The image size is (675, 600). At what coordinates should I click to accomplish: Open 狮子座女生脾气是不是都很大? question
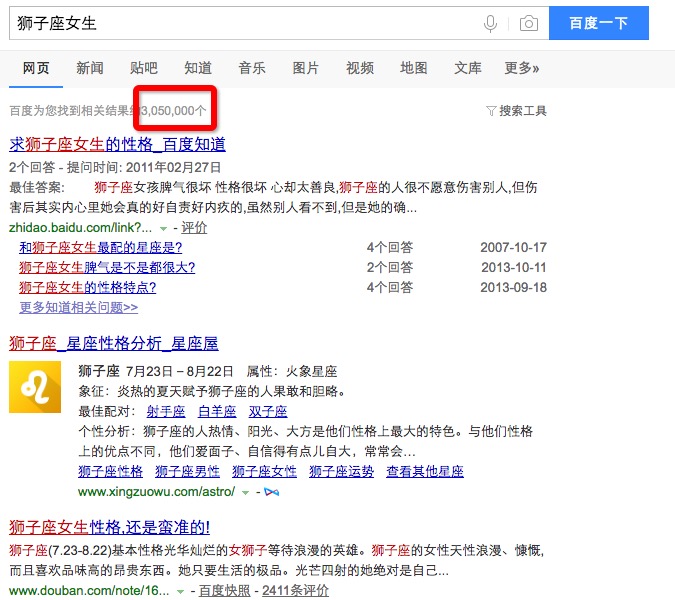point(107,268)
